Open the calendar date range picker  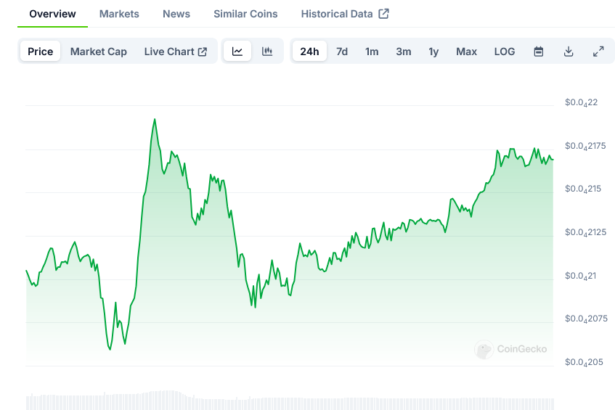[x=538, y=51]
